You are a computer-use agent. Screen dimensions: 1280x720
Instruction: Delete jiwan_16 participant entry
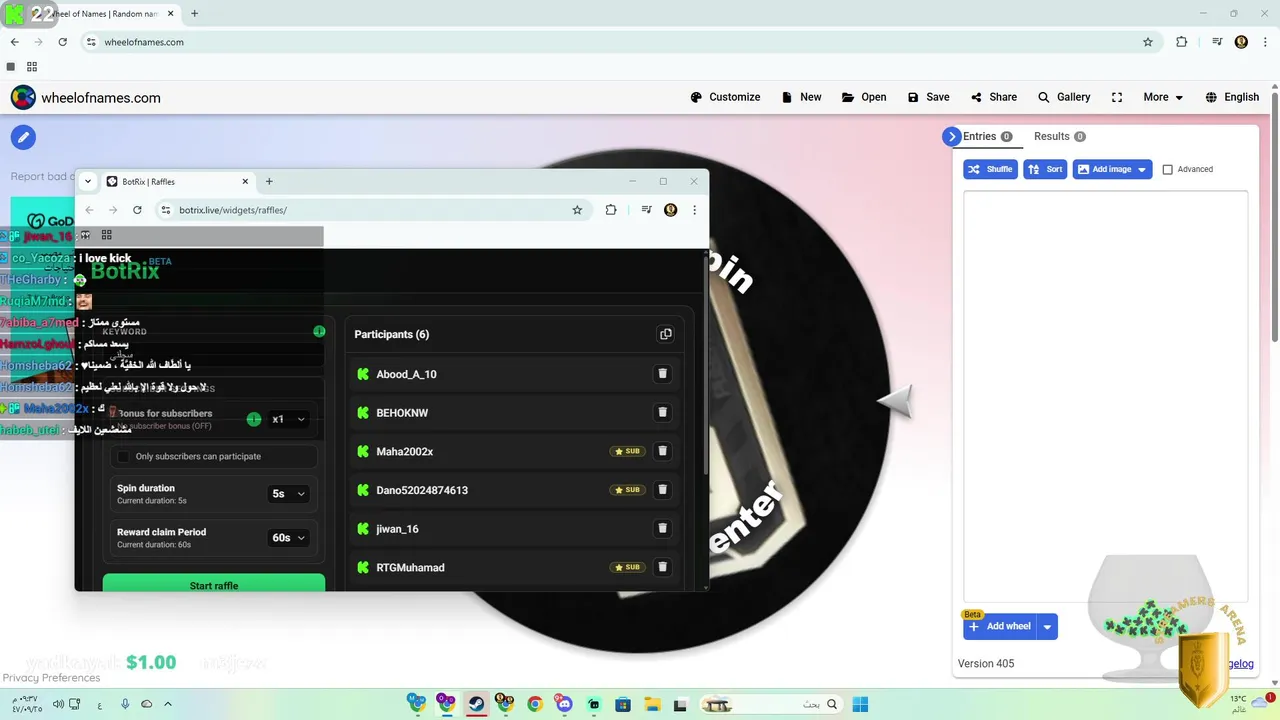tap(662, 528)
